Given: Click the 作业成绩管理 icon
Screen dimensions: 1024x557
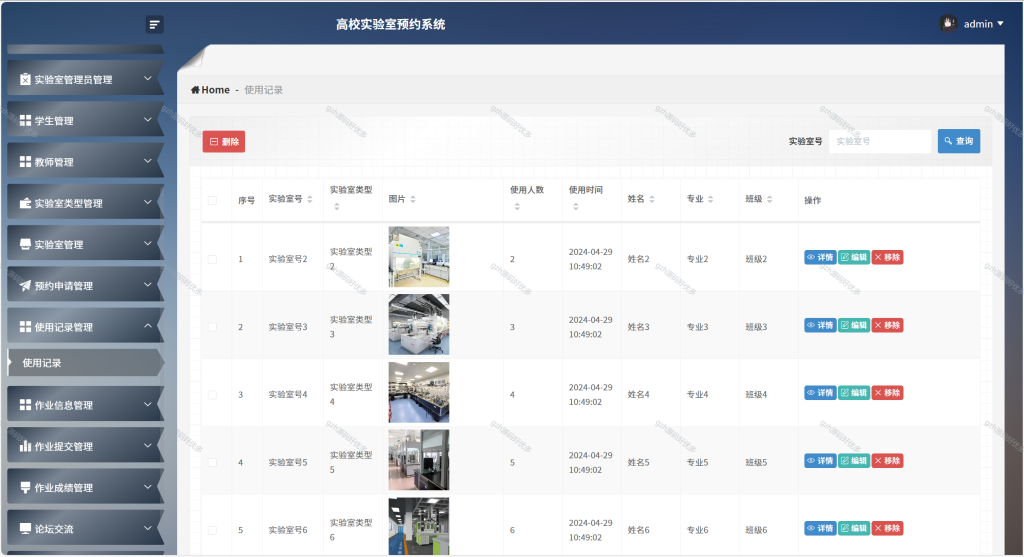Looking at the screenshot, I should coord(25,488).
